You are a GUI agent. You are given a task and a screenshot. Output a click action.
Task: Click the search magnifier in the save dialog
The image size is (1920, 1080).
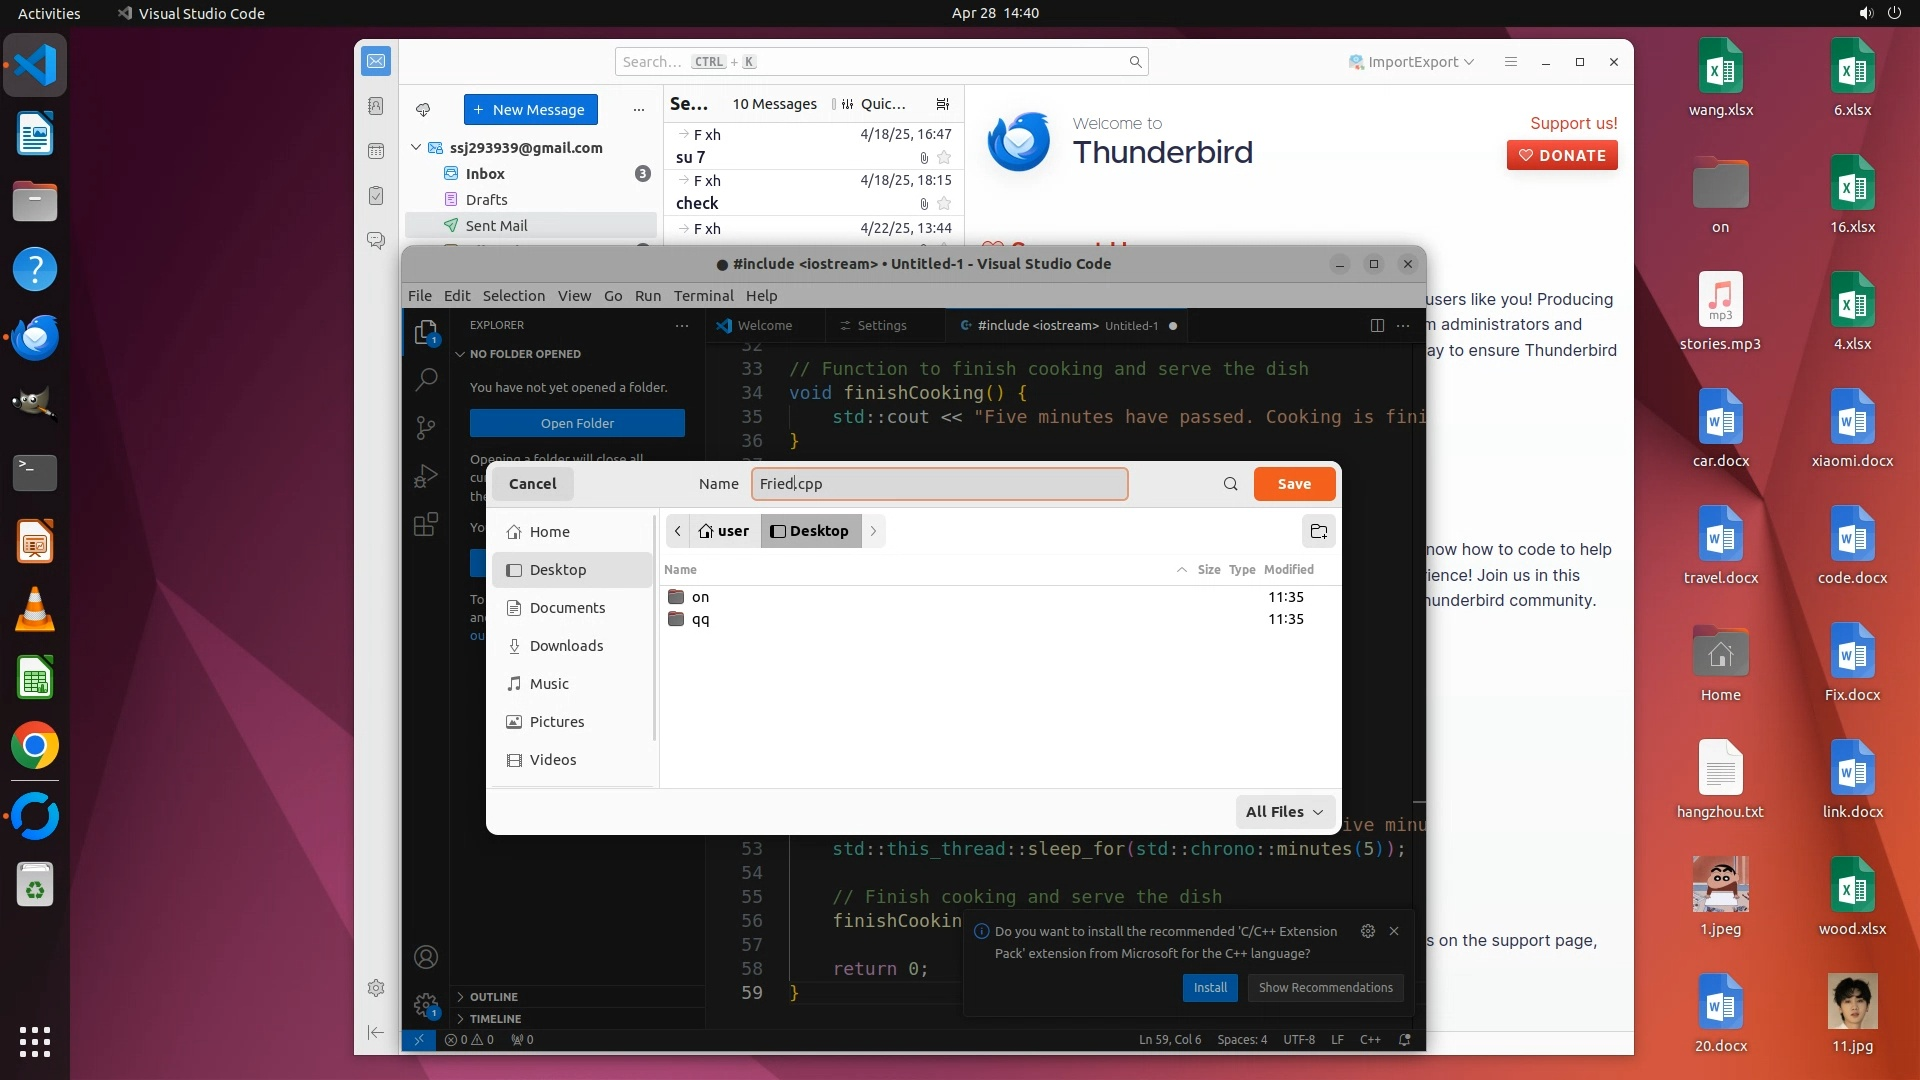[x=1230, y=484]
